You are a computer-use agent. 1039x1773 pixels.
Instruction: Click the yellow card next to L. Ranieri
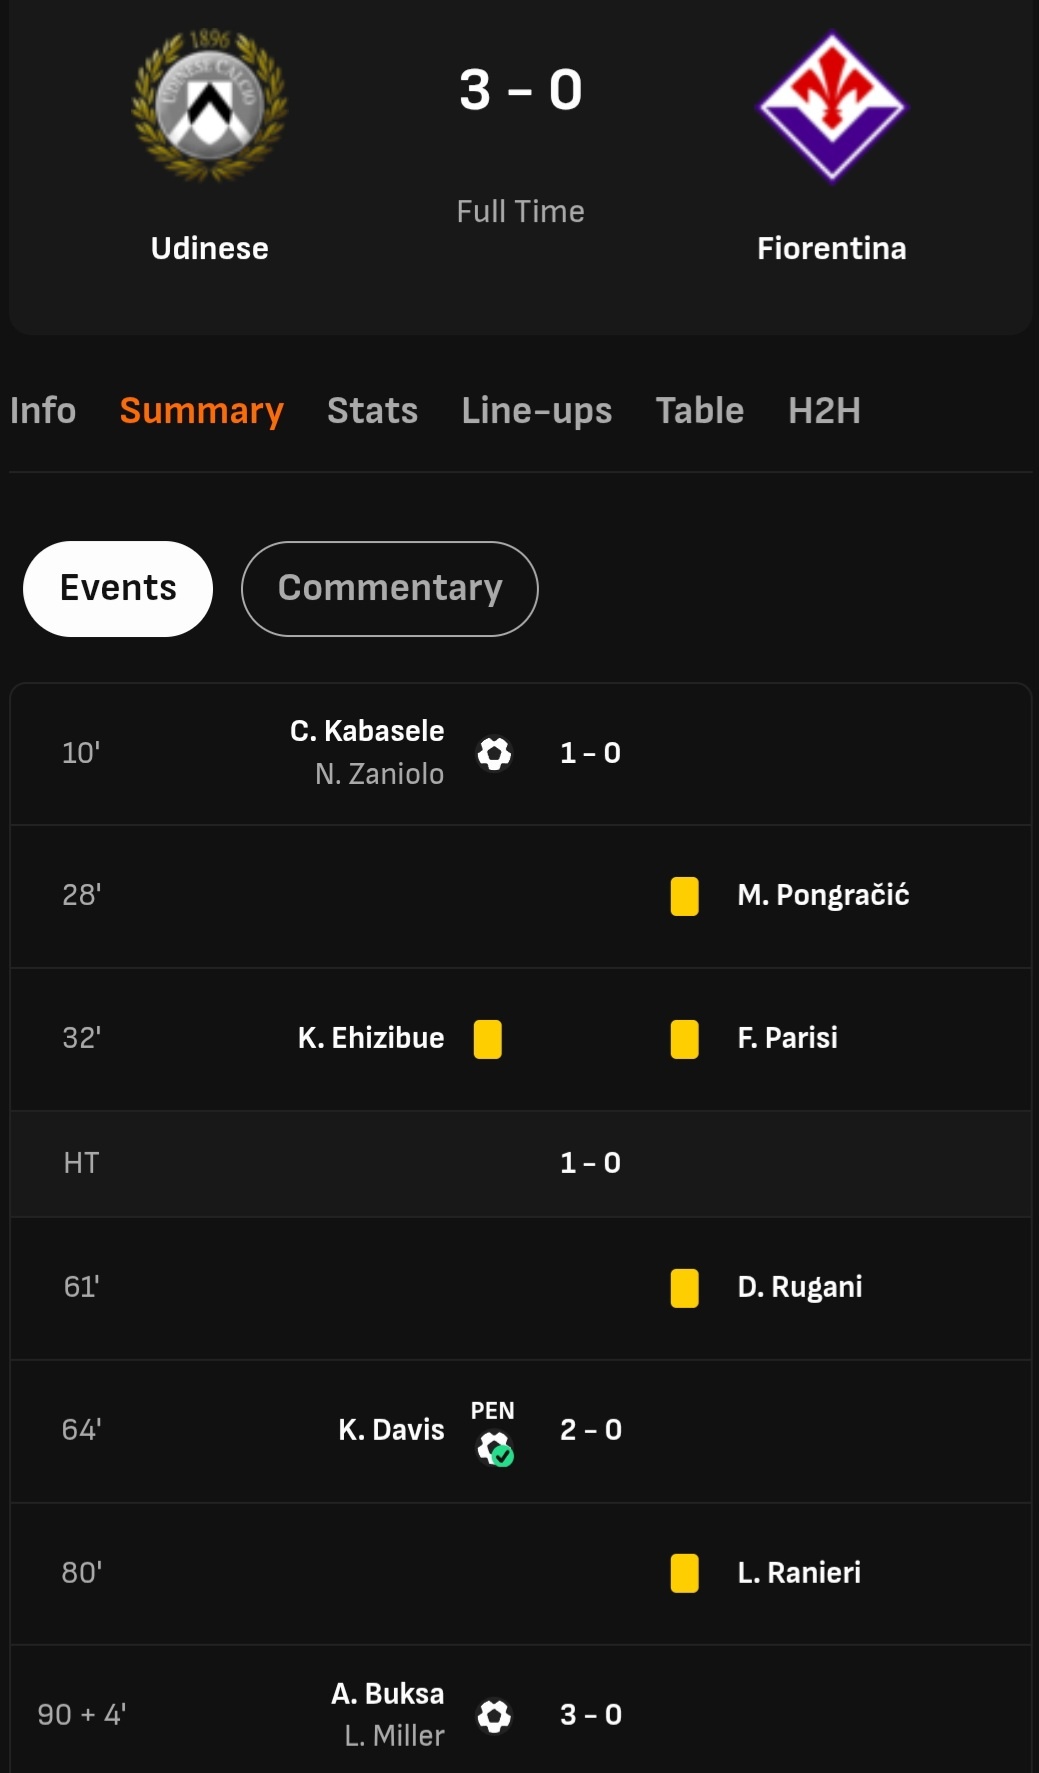[684, 1573]
